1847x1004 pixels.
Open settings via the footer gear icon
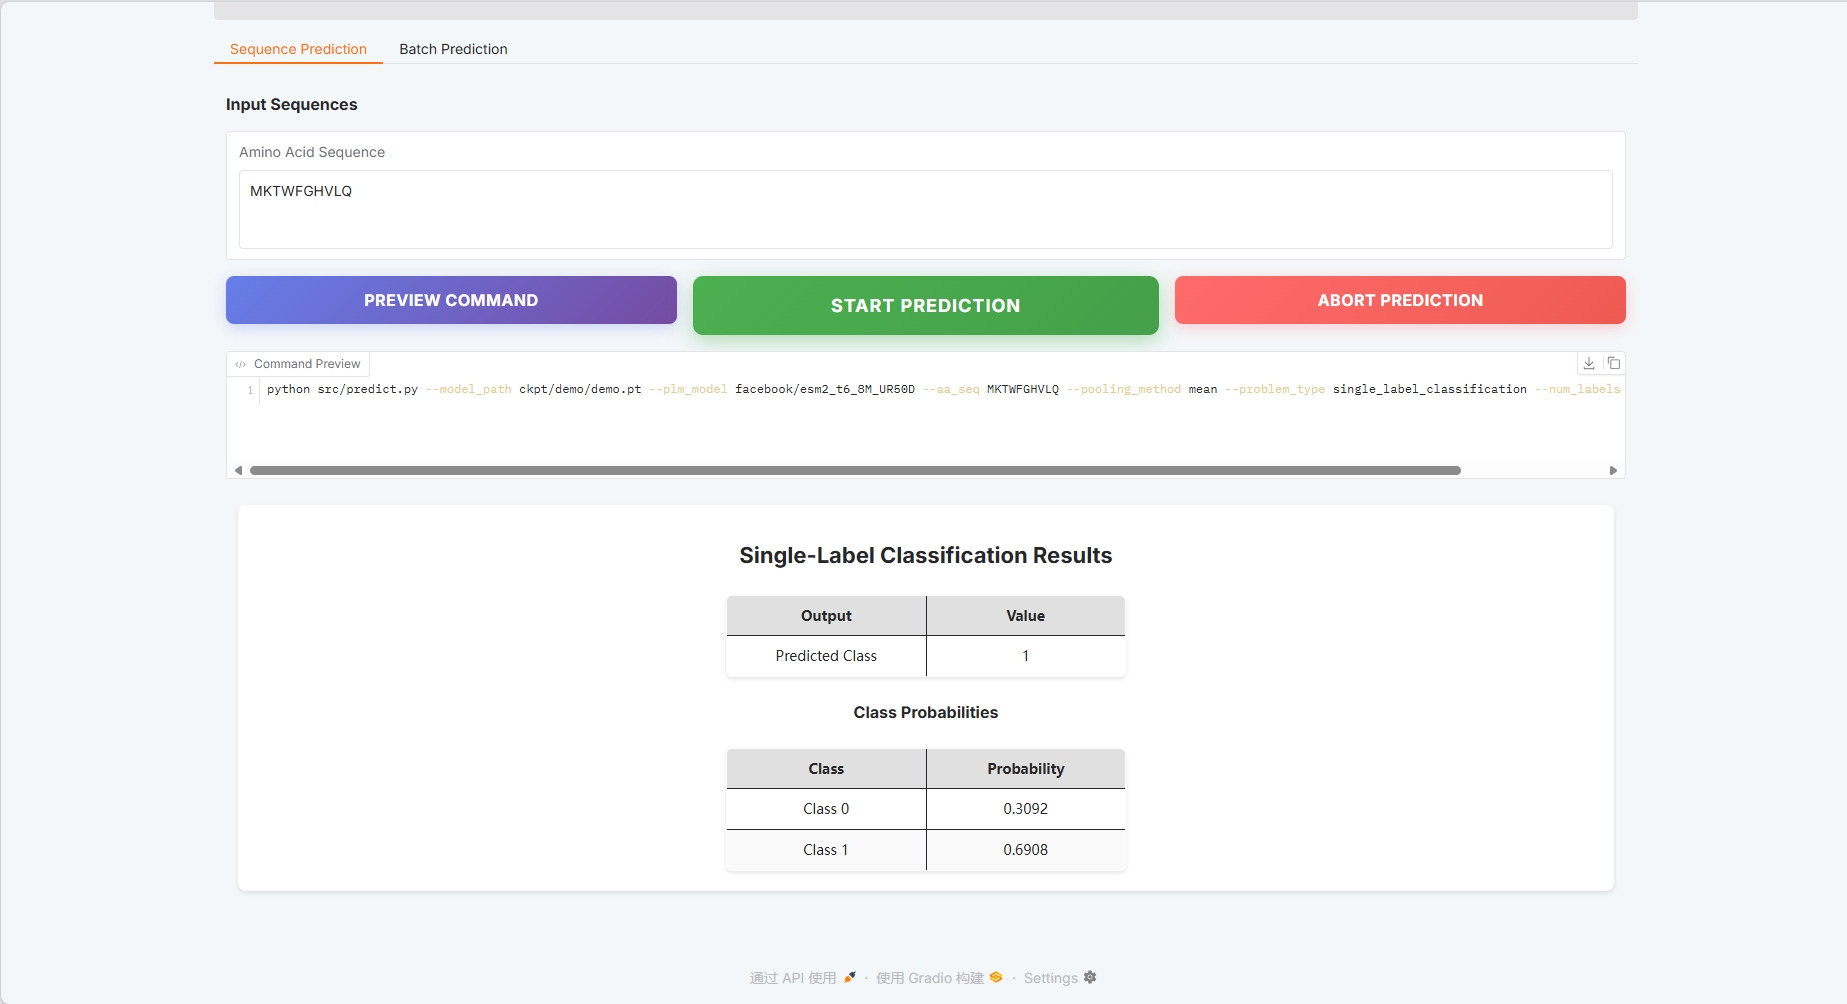pyautogui.click(x=1090, y=977)
